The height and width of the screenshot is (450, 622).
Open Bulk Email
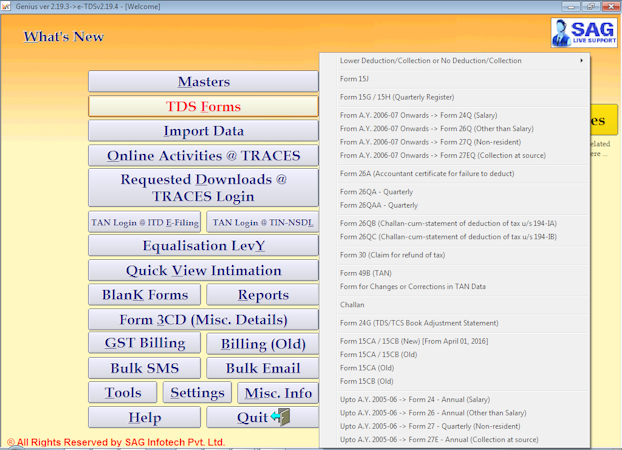[263, 368]
